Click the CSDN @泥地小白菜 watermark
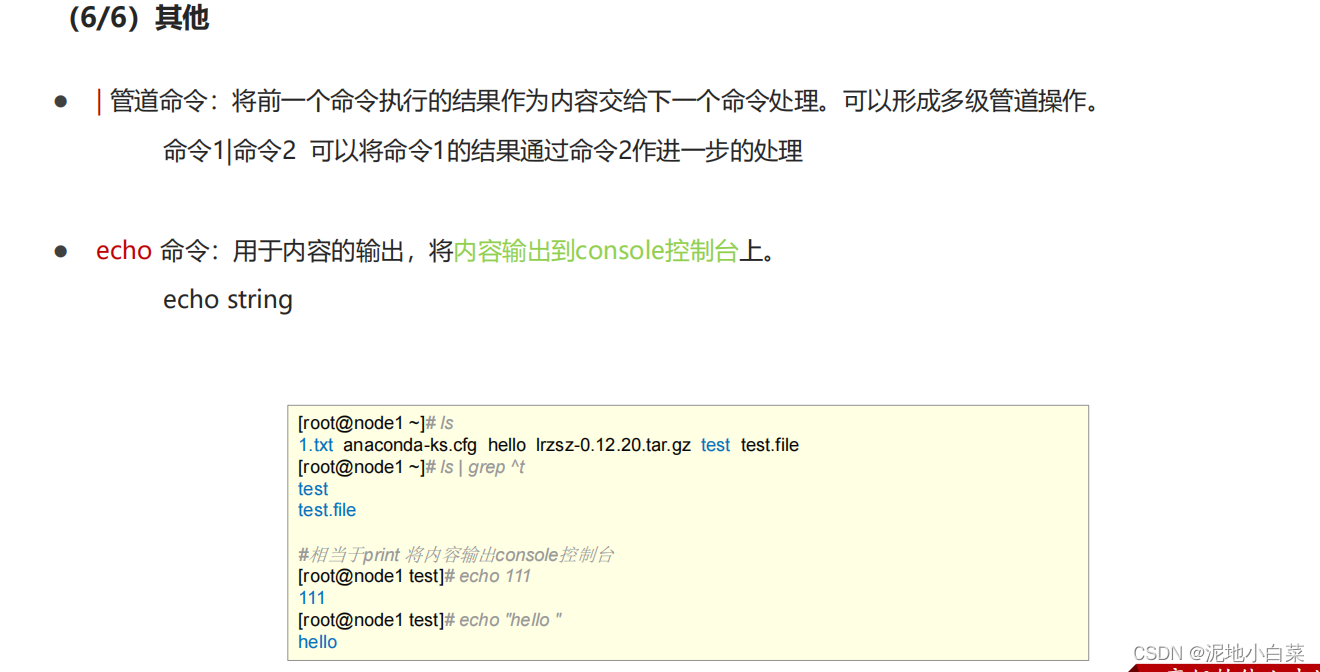This screenshot has width=1320, height=672. pos(1219,653)
